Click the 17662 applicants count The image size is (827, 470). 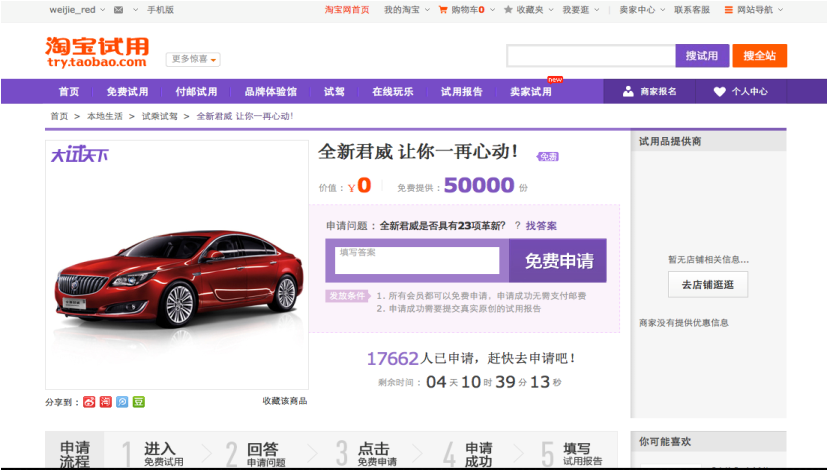(392, 359)
